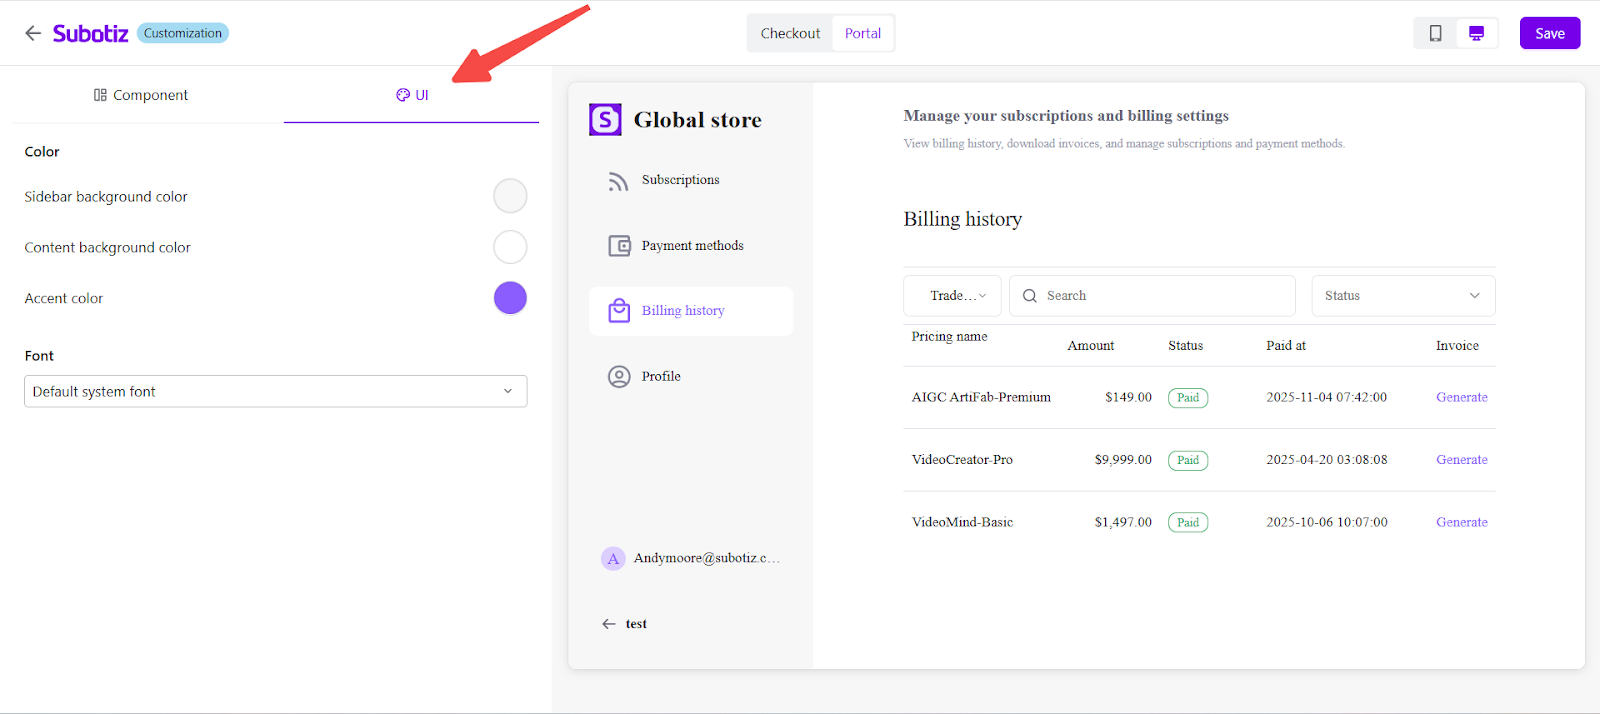Select the Checkout tab

790,33
